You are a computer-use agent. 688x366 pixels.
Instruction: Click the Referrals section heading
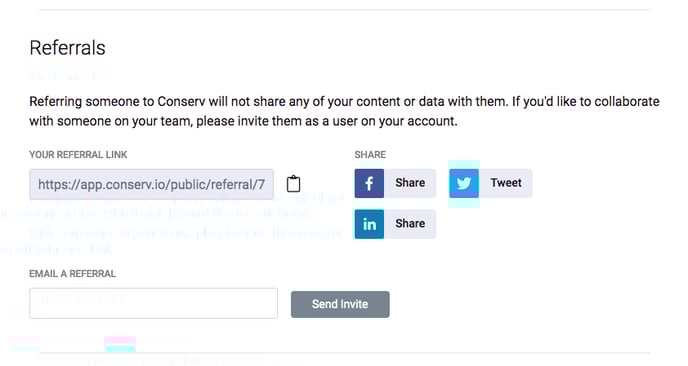[x=67, y=48]
